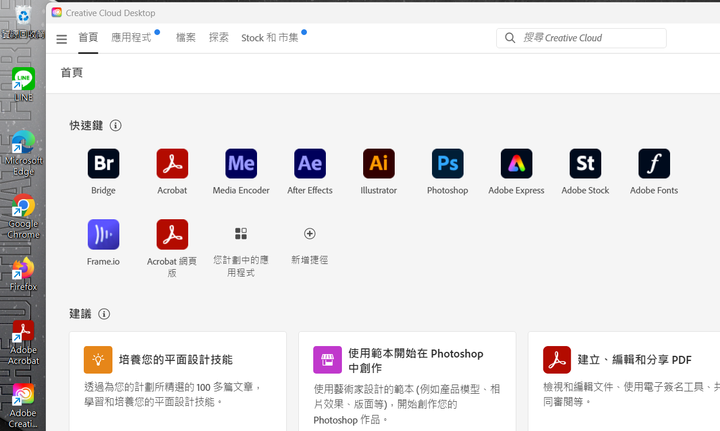Select the Firefox desktop shortcut
The height and width of the screenshot is (431, 720).
pyautogui.click(x=23, y=274)
